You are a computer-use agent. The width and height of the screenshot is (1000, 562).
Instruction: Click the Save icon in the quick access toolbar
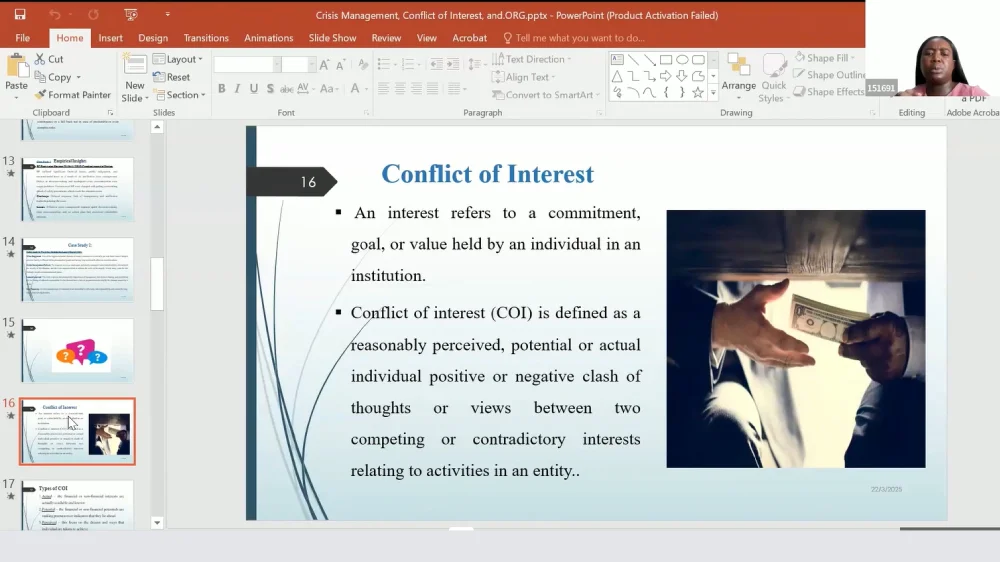20,15
